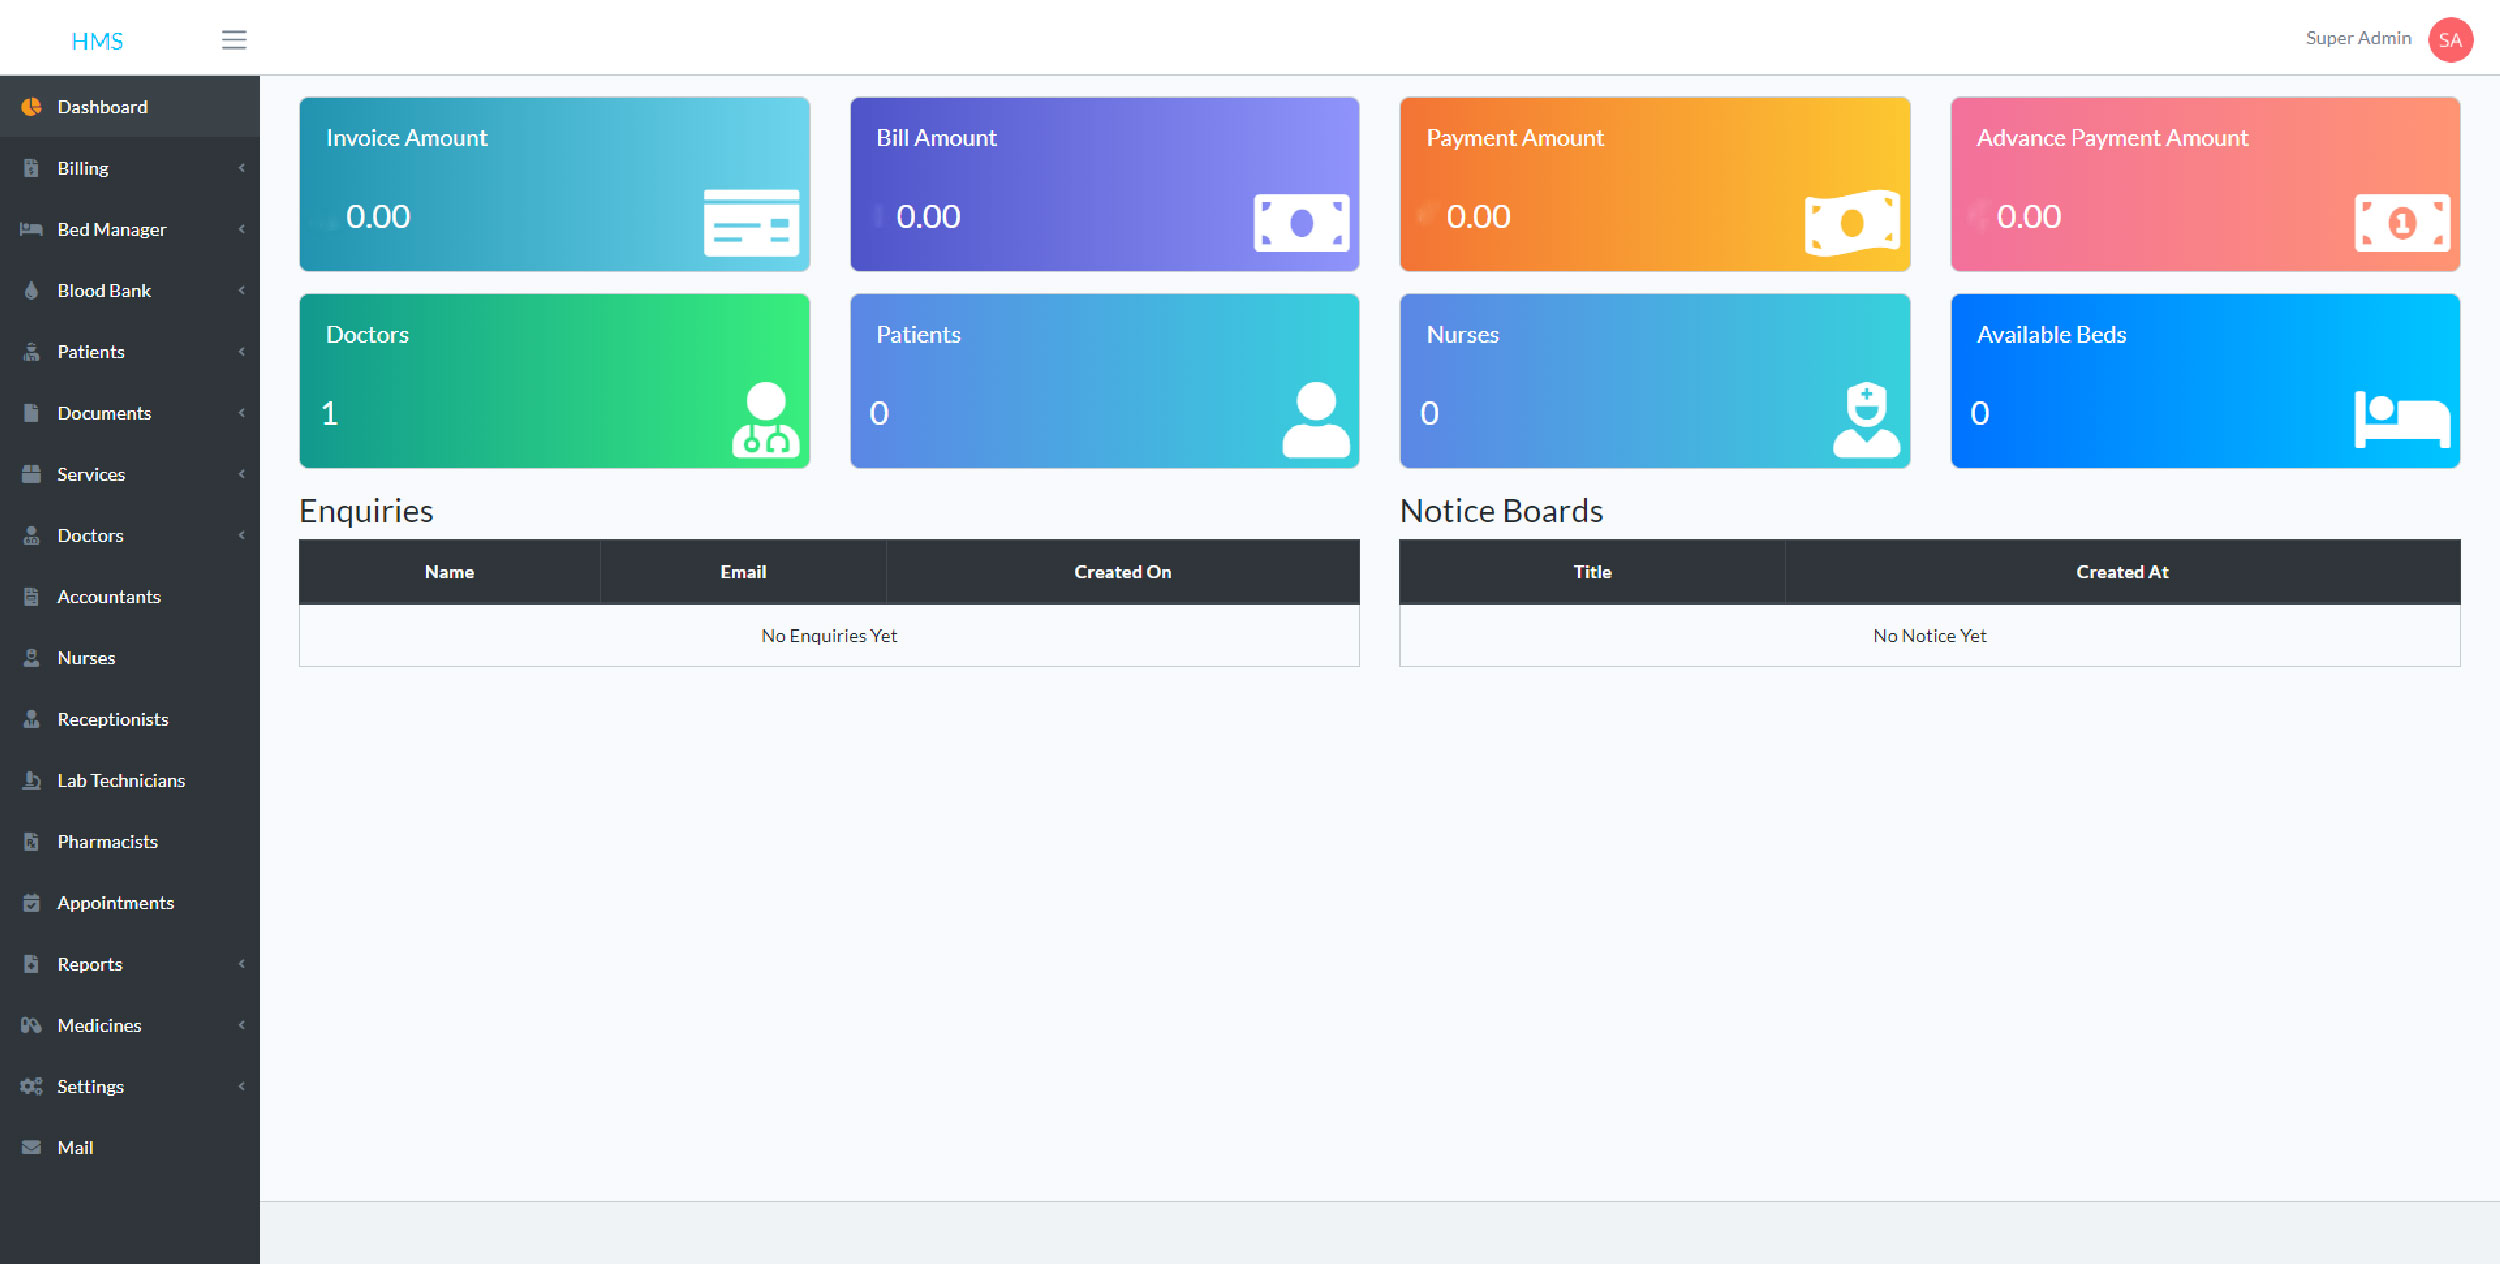Expand the Settings submenu chevron
This screenshot has height=1264, width=2500.
241,1086
